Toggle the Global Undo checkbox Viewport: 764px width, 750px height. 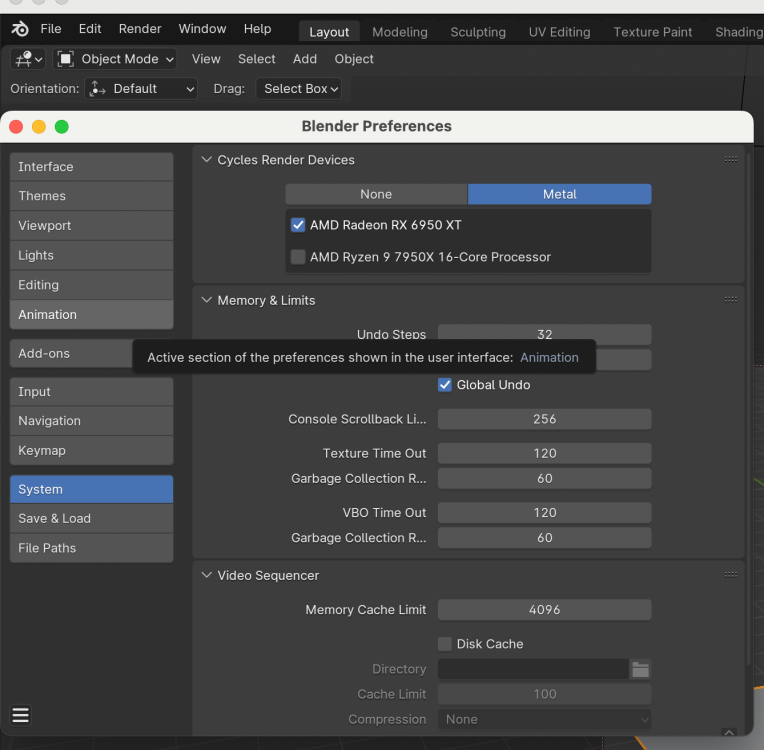444,385
